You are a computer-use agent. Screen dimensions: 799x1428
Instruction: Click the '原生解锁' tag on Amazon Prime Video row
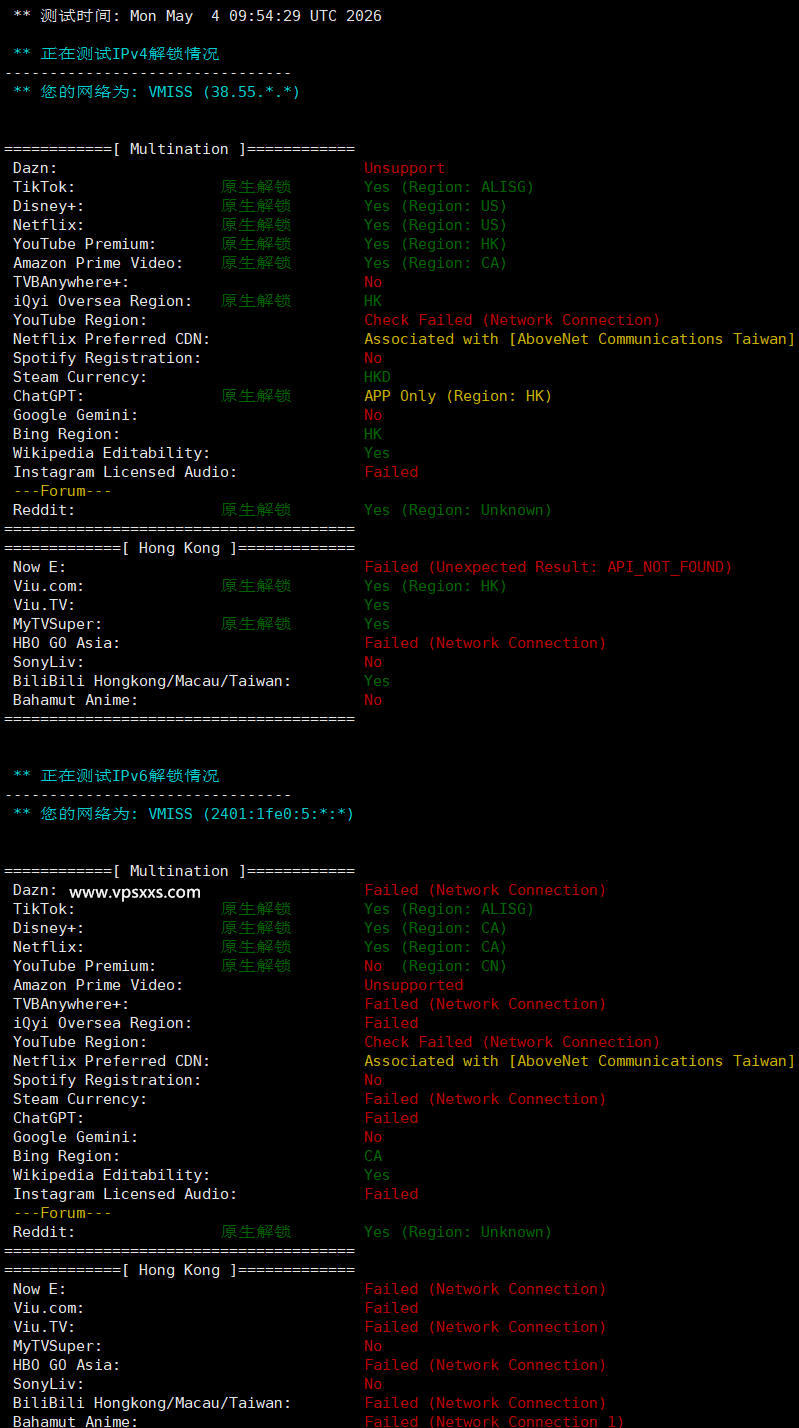click(256, 263)
